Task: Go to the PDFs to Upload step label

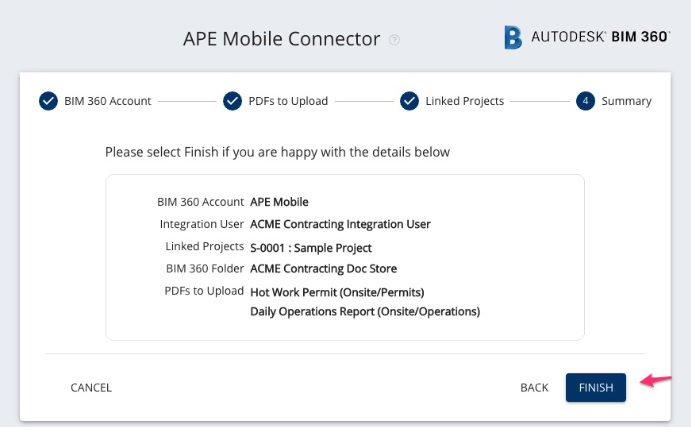Action: 288,101
